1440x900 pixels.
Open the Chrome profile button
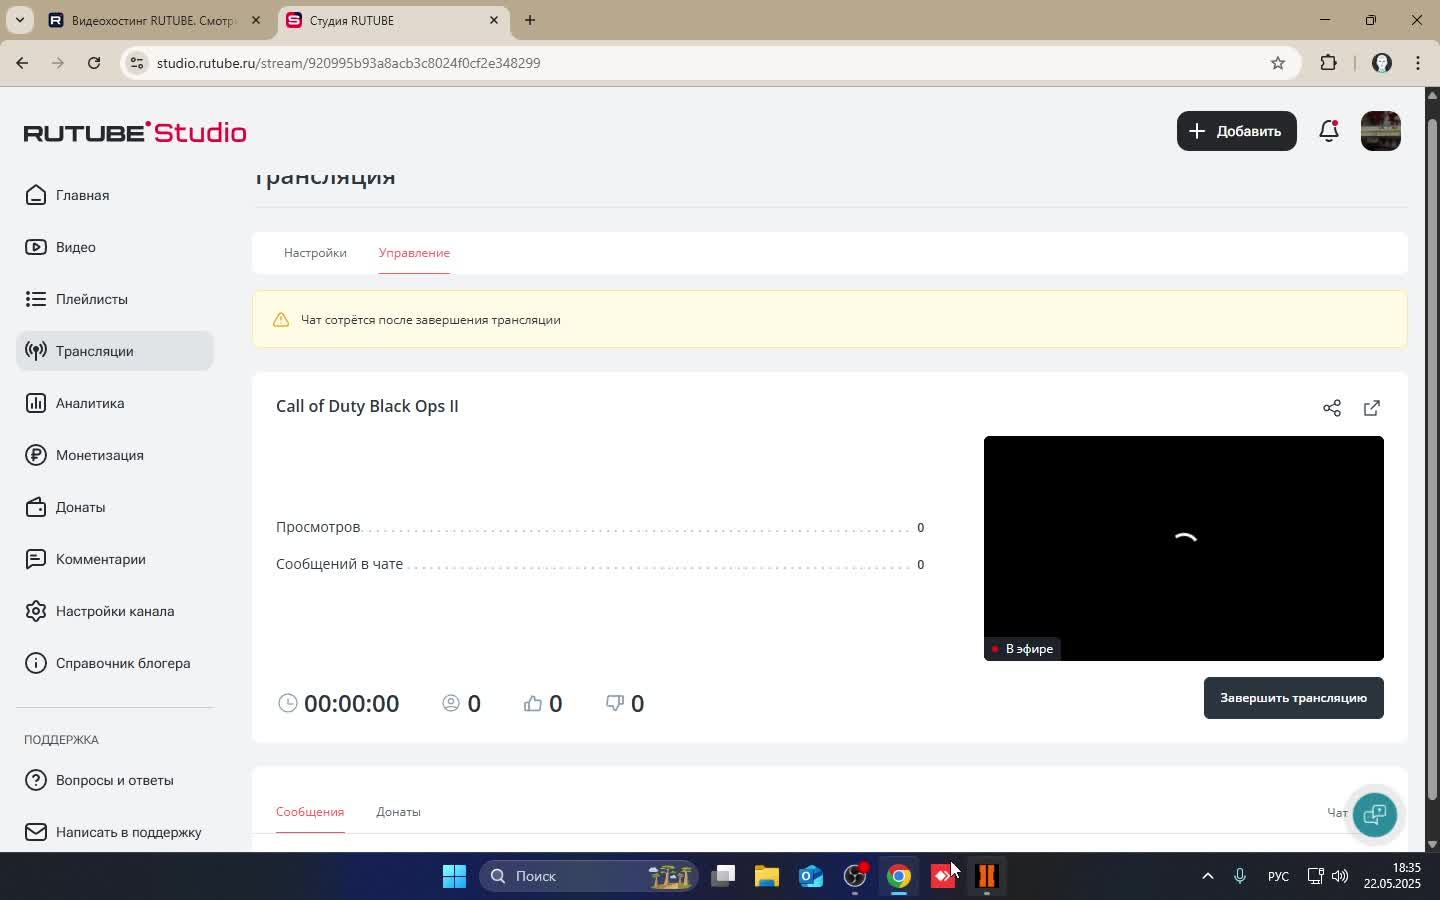[x=1382, y=63]
